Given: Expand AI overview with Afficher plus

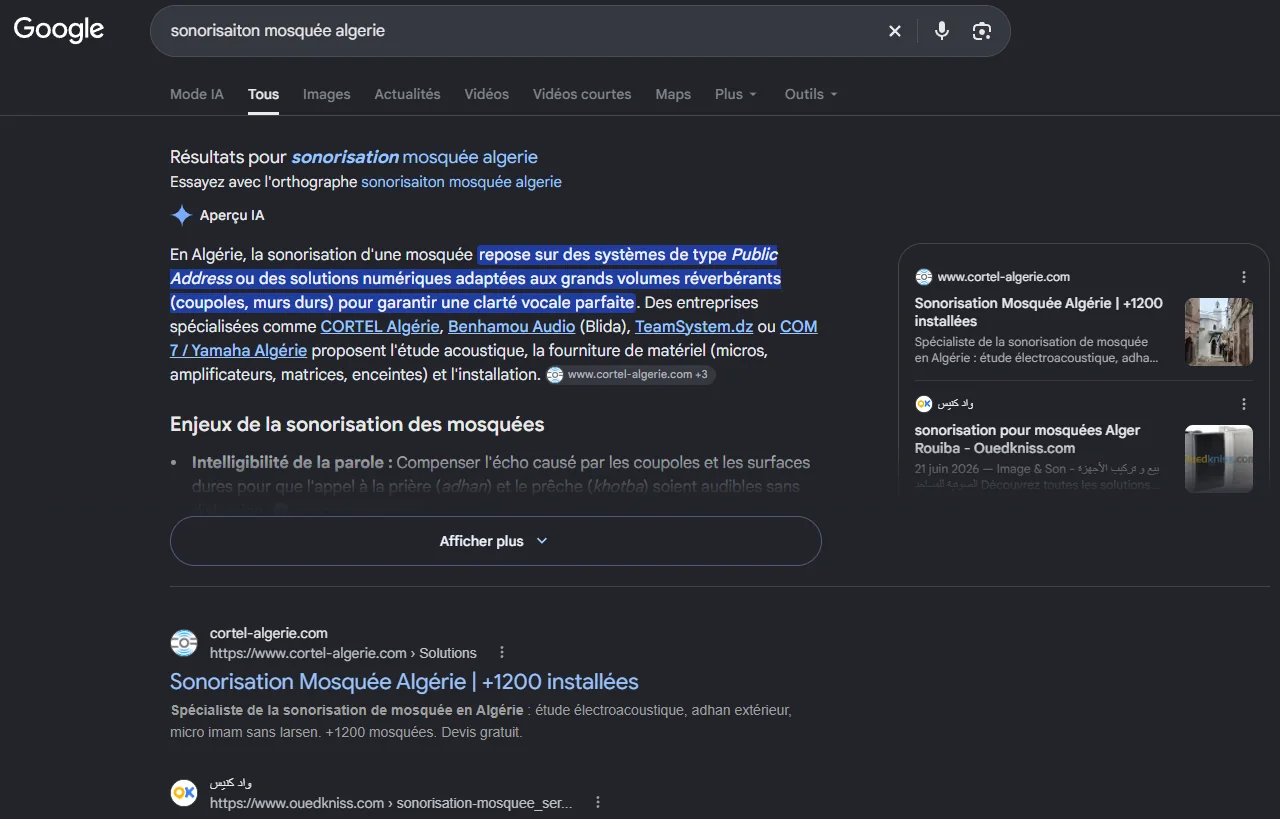Looking at the screenshot, I should coord(496,541).
